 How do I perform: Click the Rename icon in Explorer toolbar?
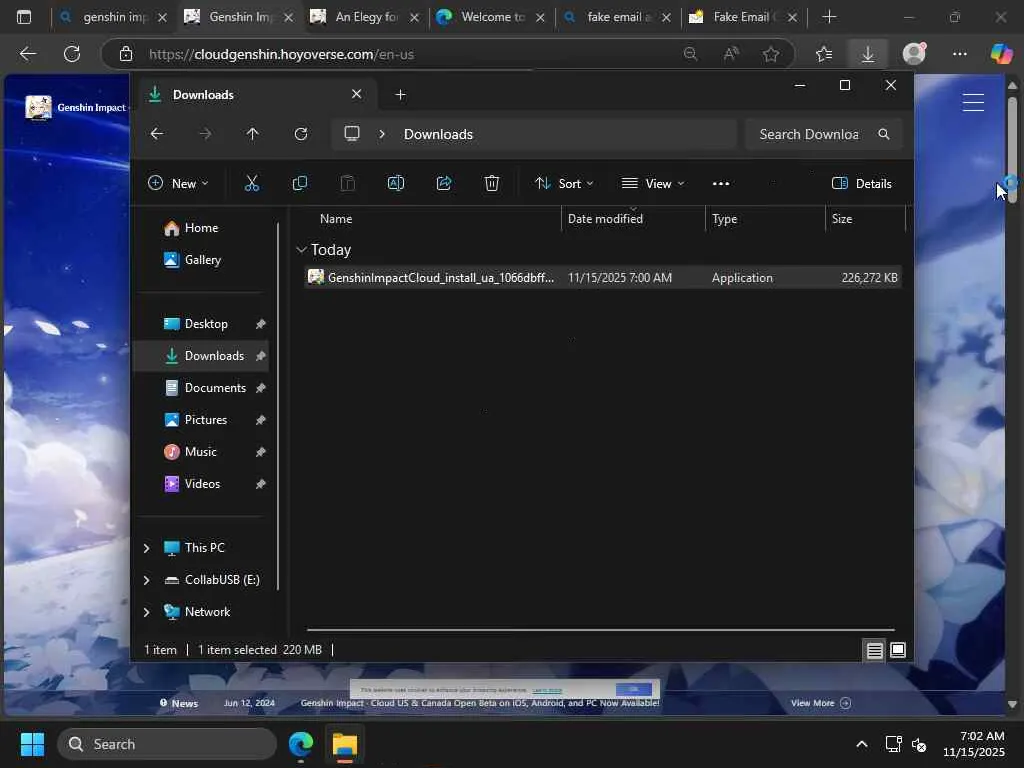click(396, 184)
